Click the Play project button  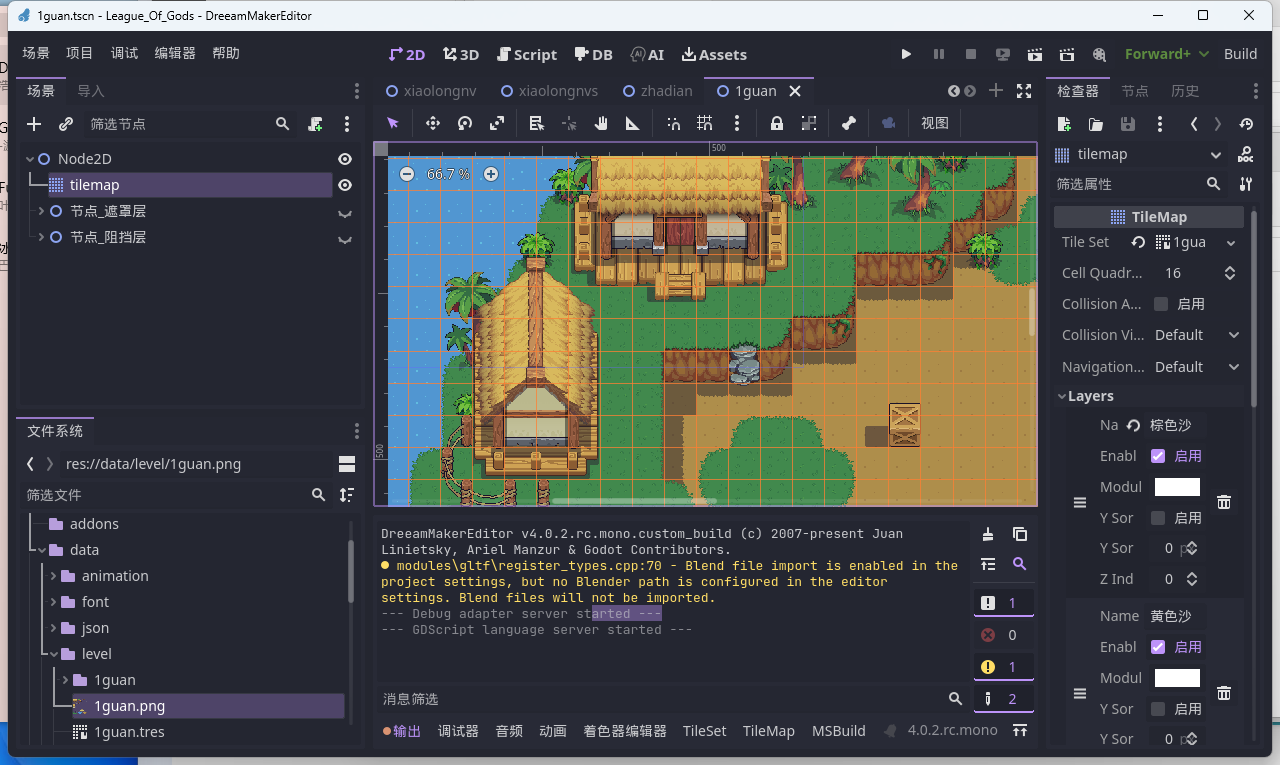point(906,54)
